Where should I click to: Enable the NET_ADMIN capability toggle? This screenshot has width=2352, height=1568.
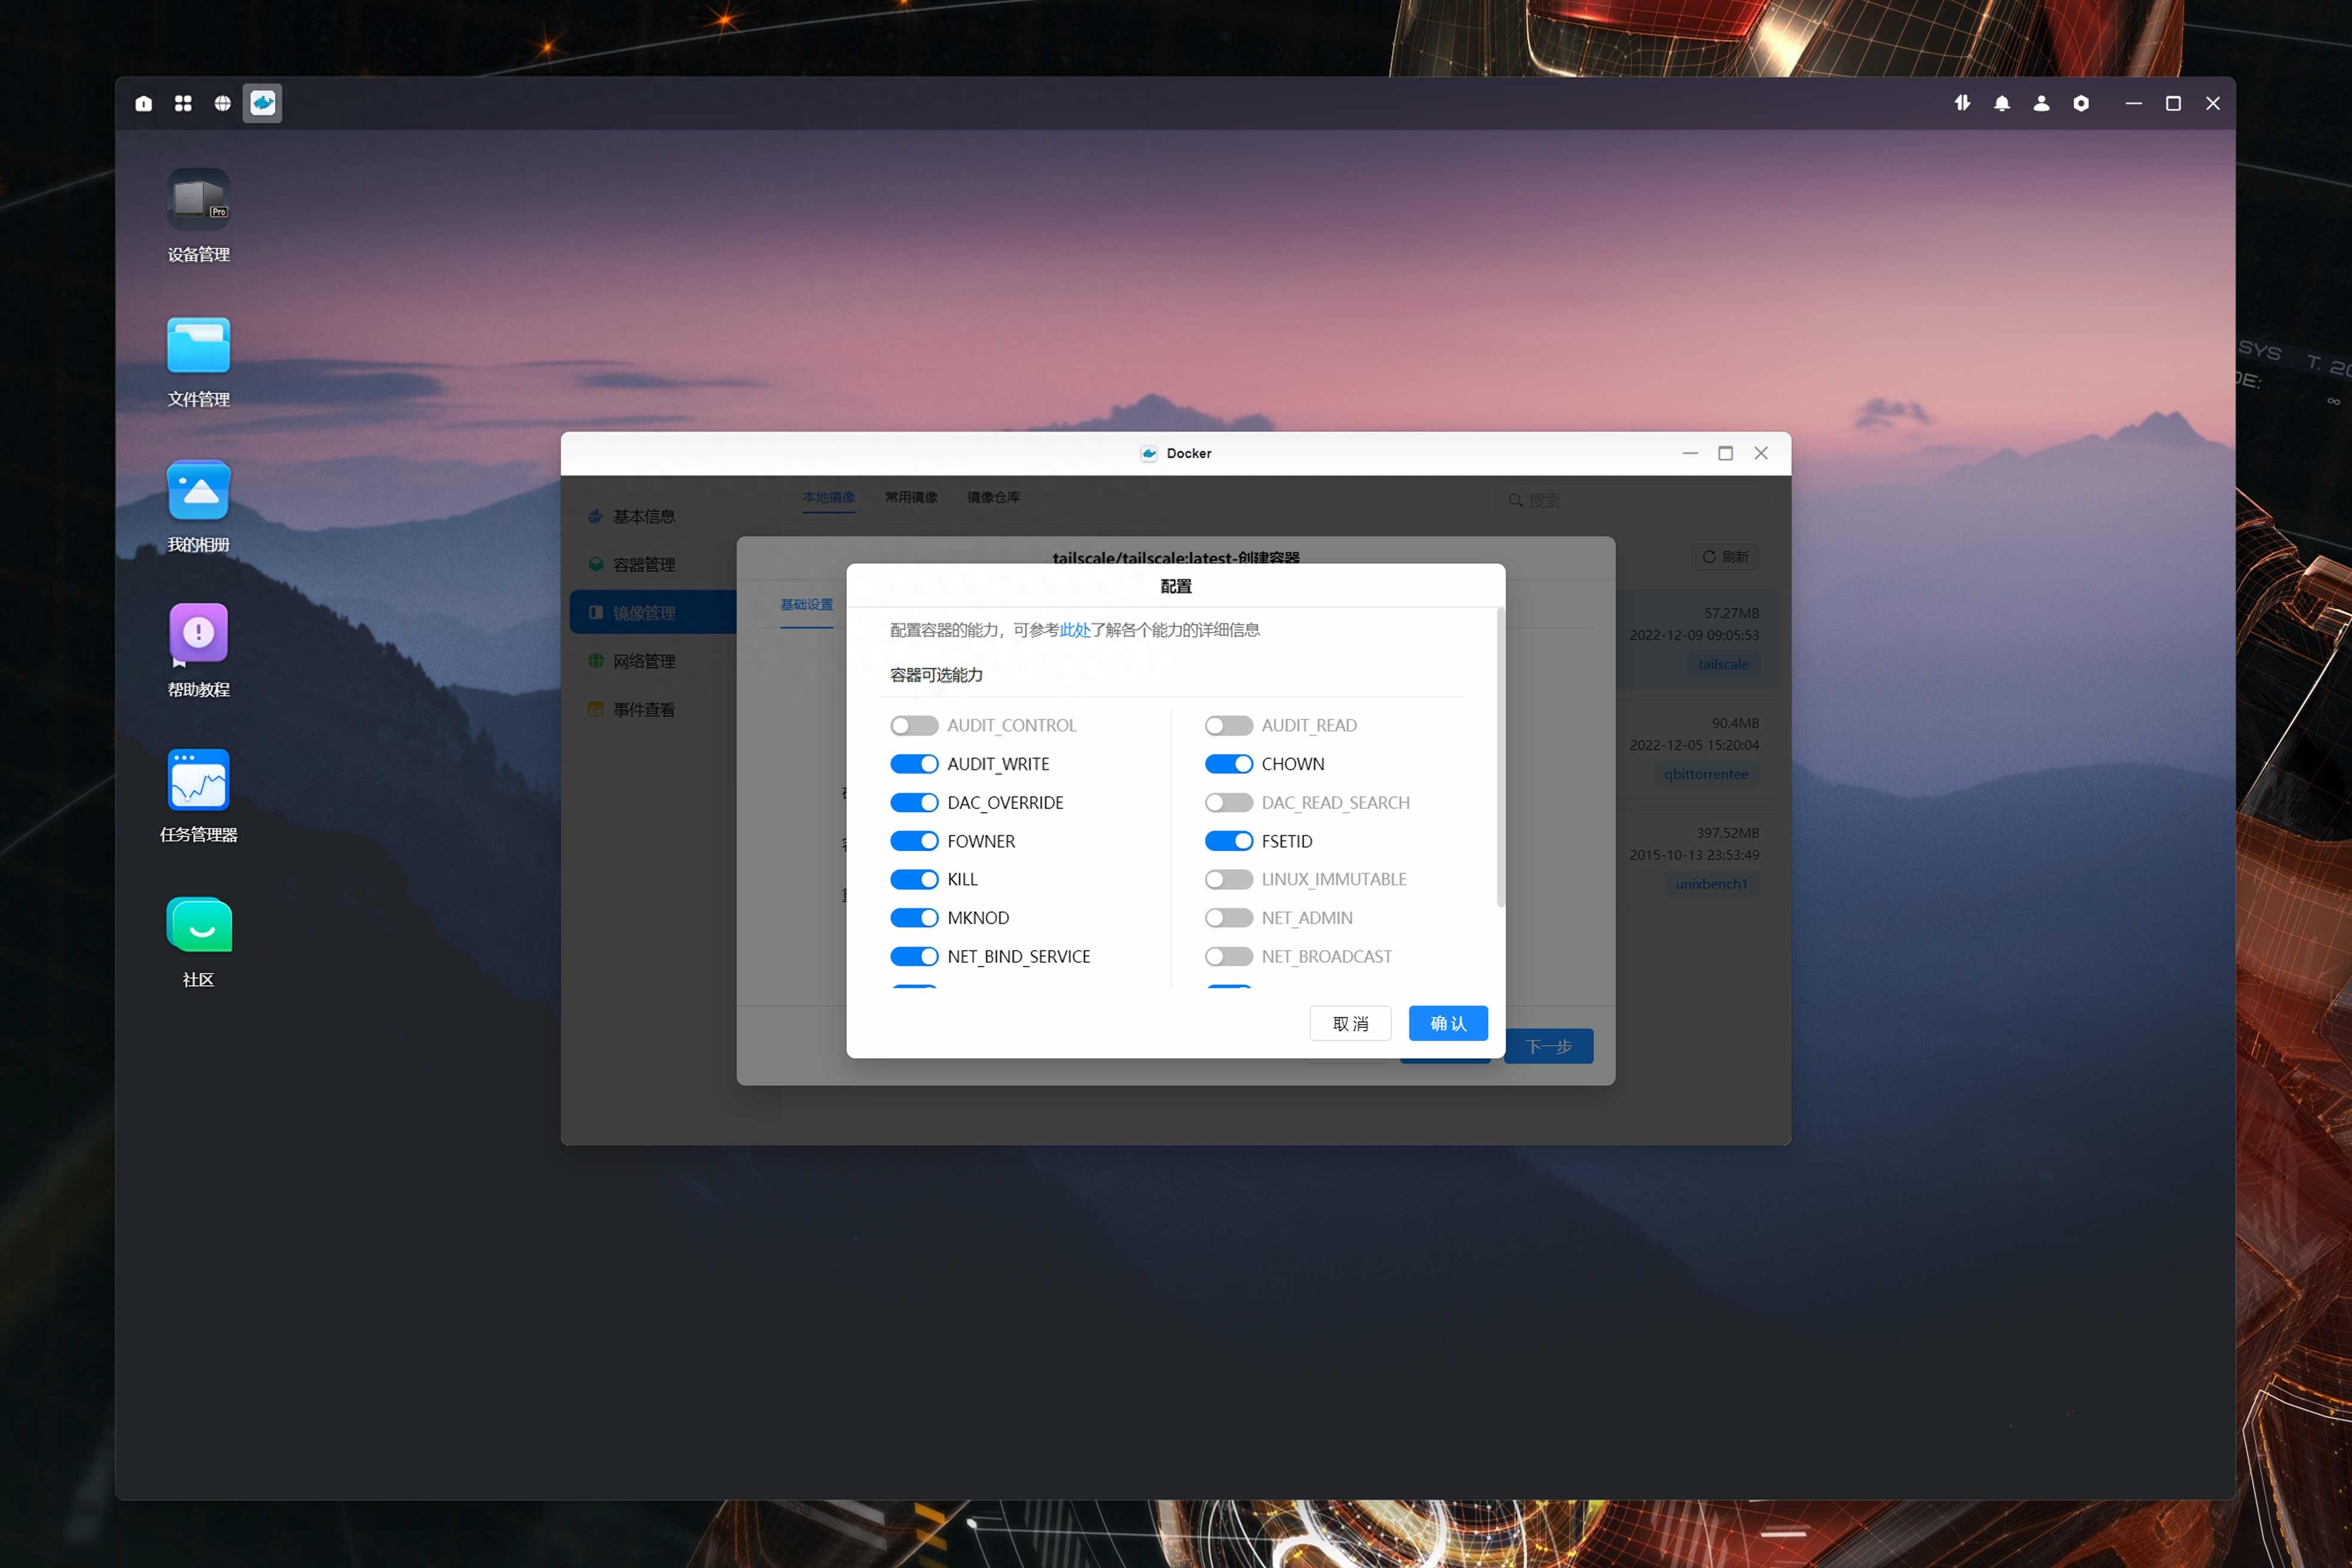1228,918
